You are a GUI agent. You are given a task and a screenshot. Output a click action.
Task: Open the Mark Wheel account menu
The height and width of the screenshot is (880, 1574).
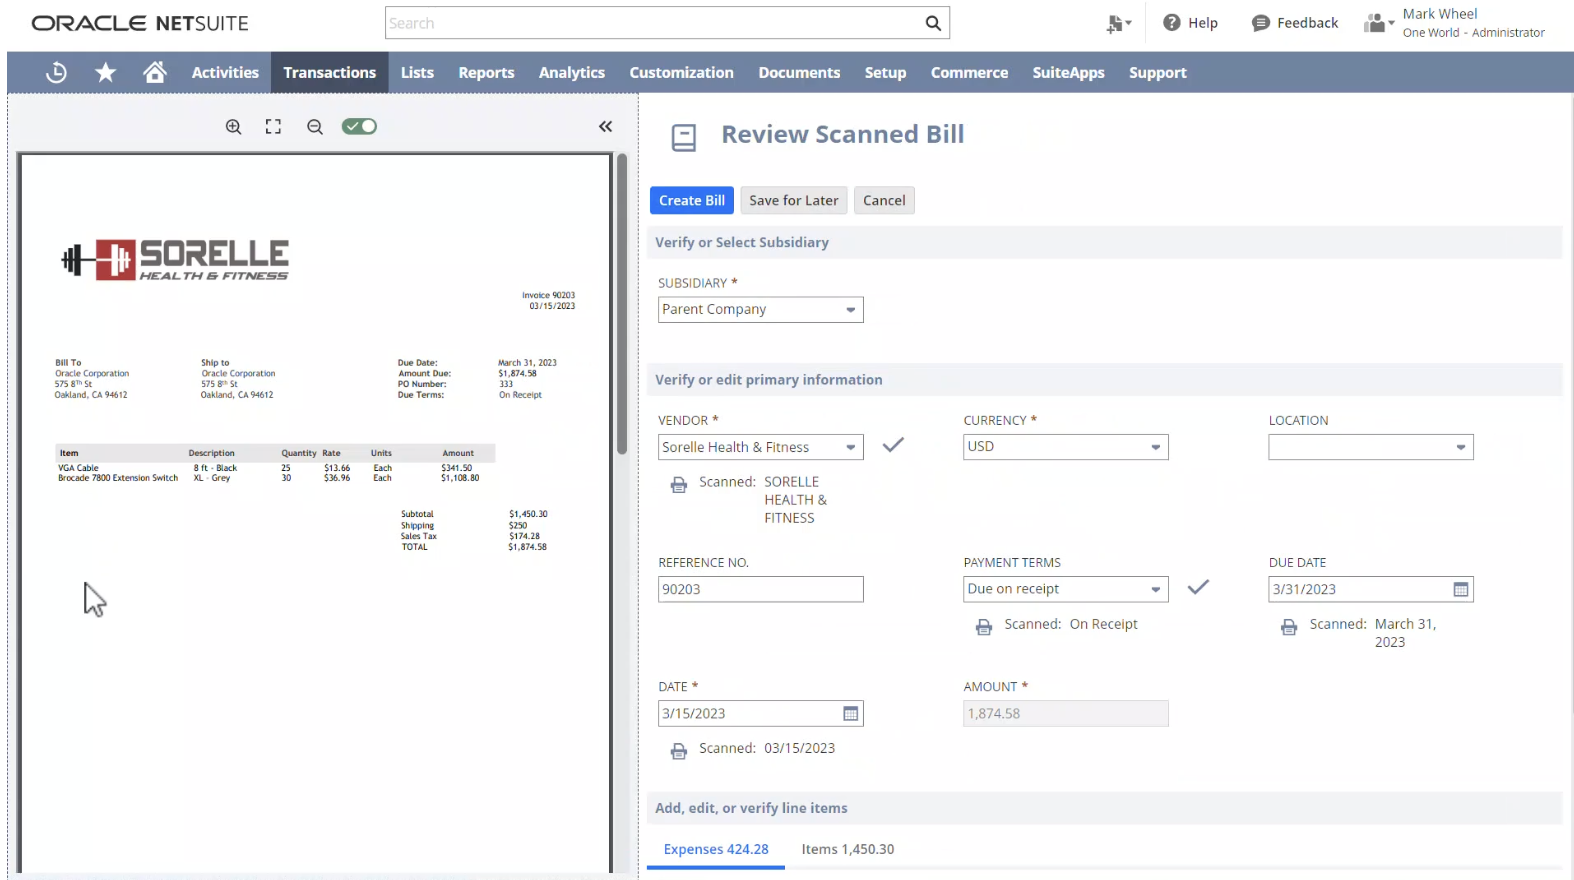(1473, 23)
